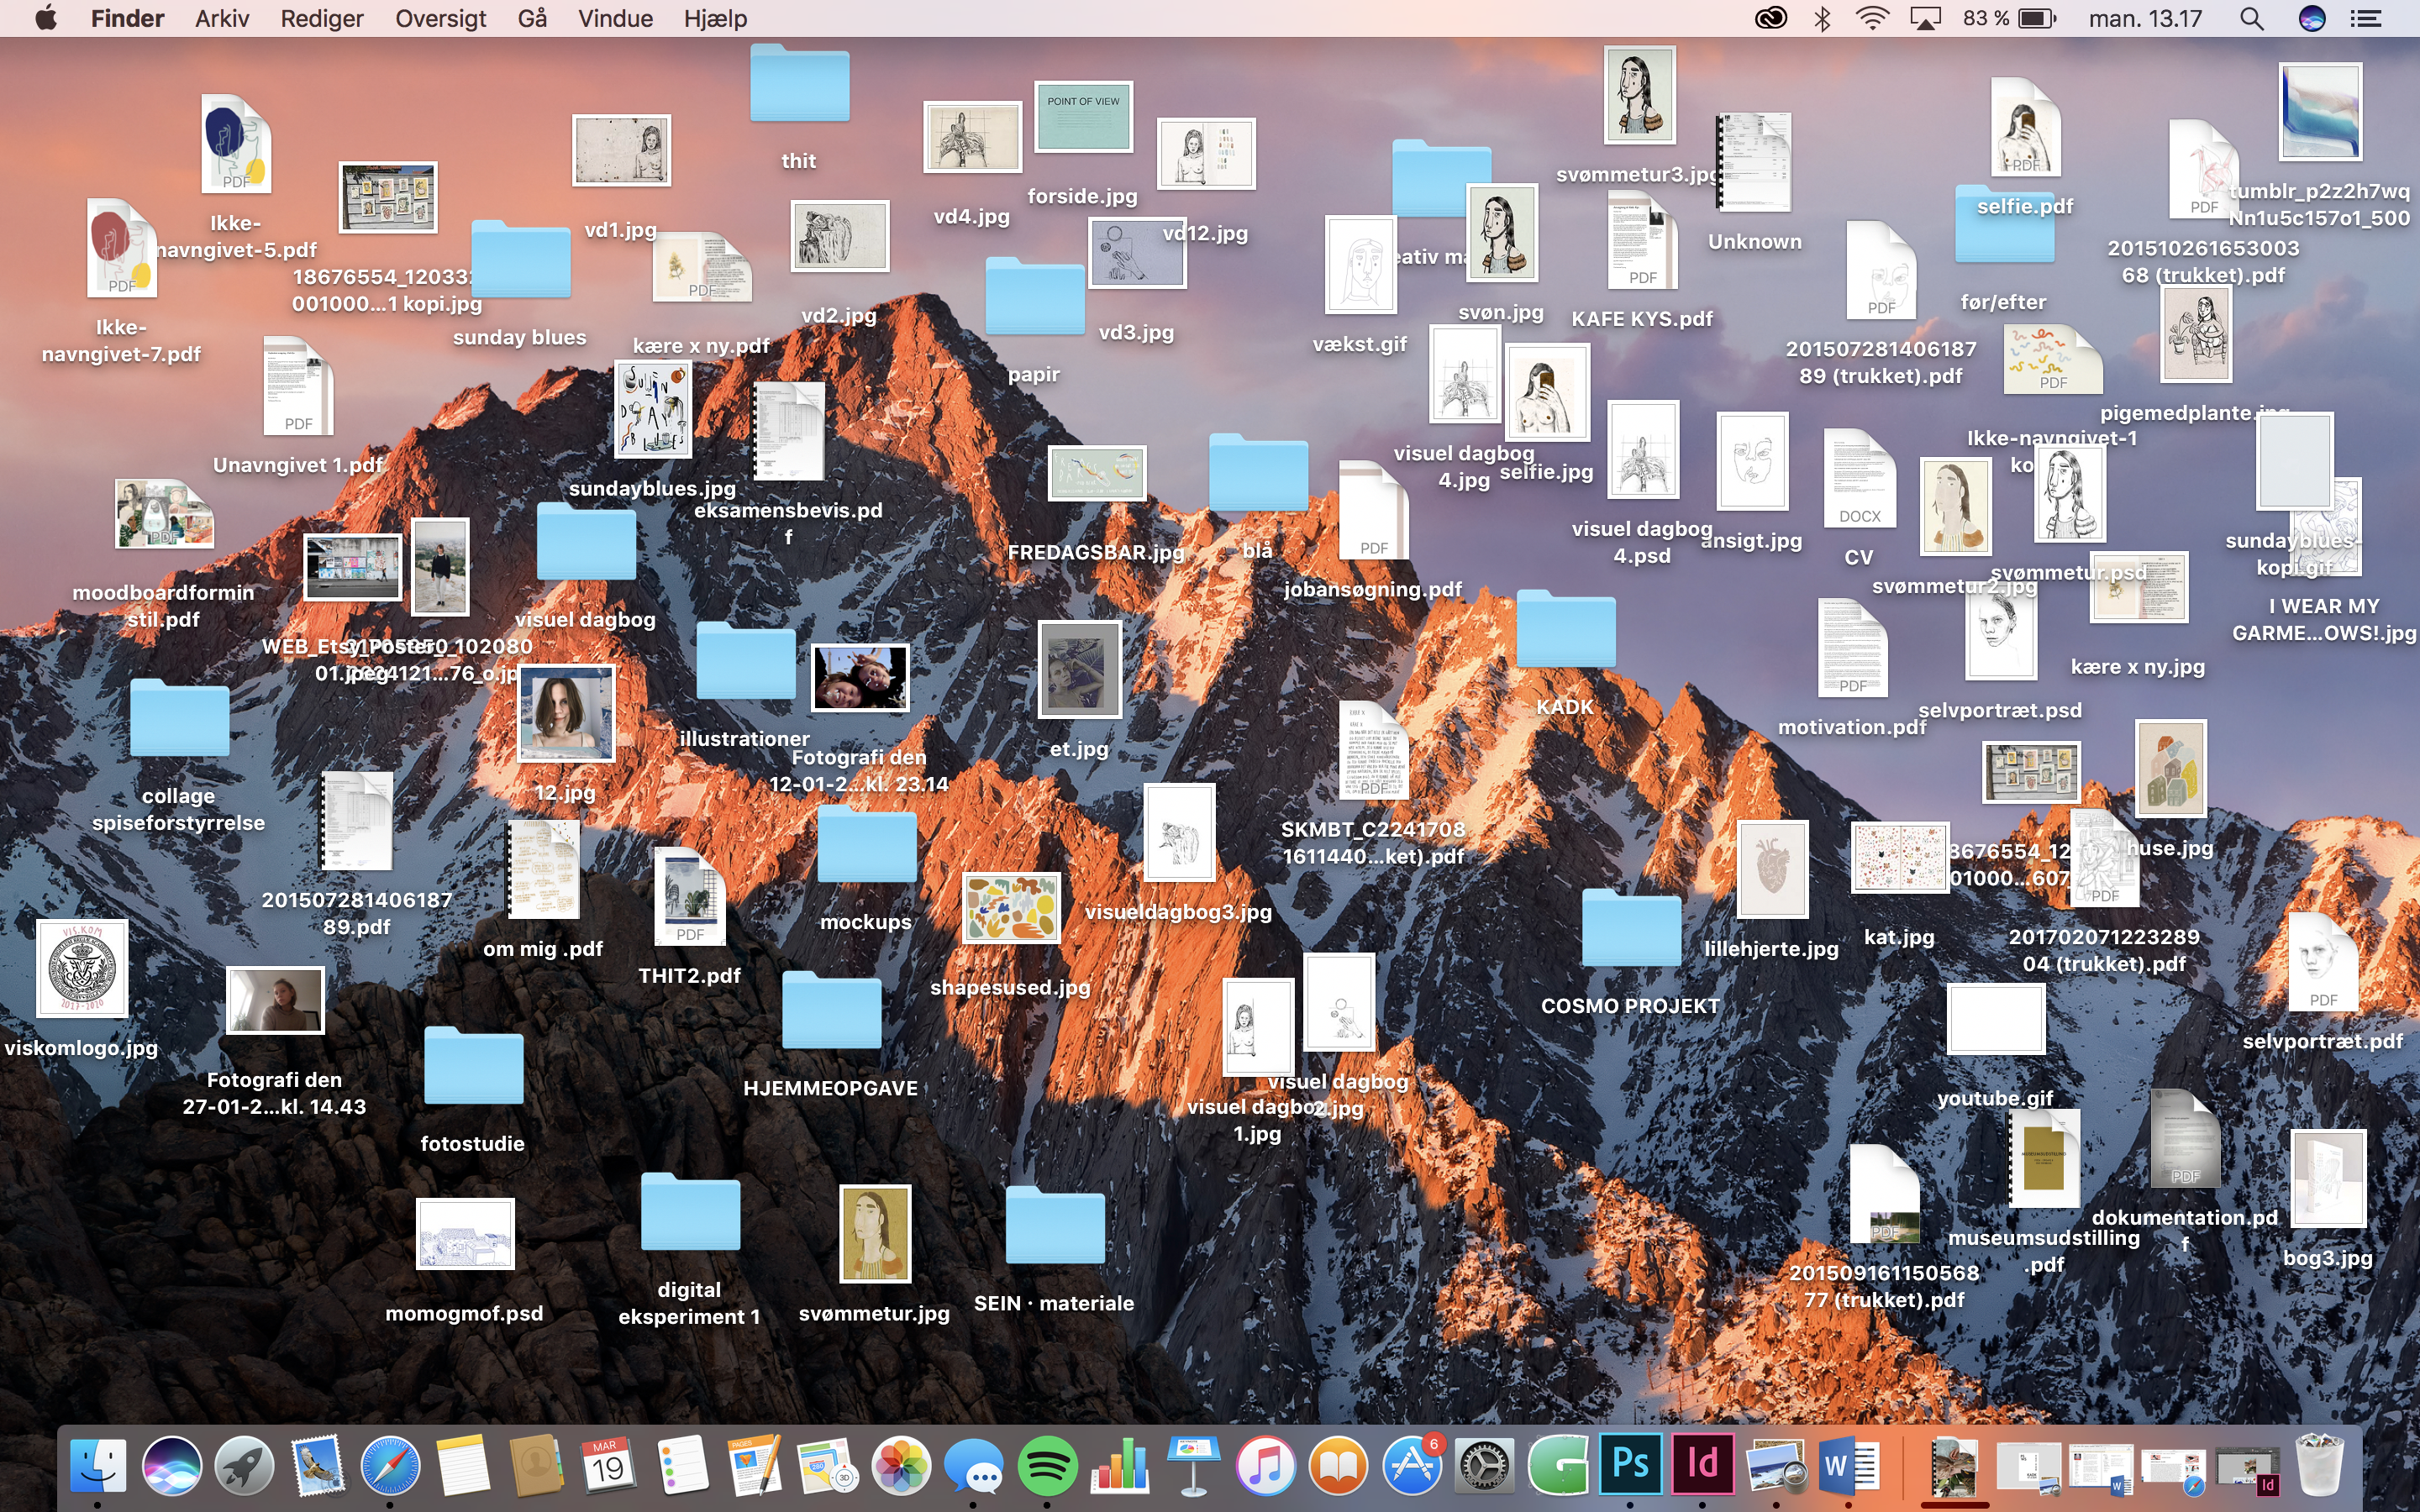
Task: Open System Preferences gear icon
Action: click(1483, 1466)
